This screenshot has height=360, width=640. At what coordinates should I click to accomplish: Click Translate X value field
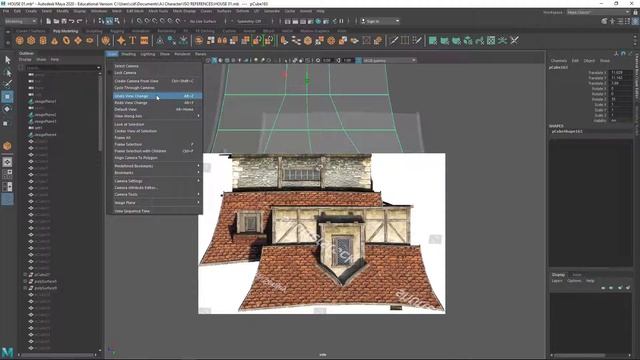pyautogui.click(x=621, y=73)
